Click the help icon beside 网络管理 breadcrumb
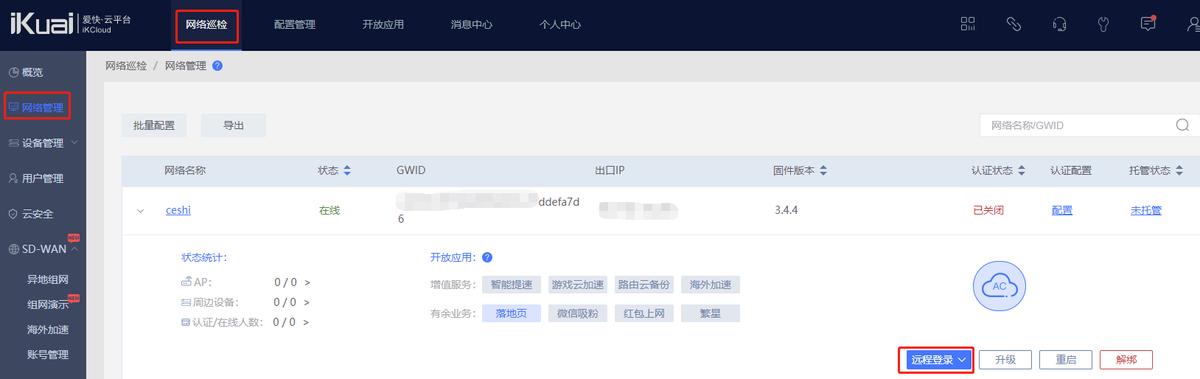Screen dimensions: 1200x379 [217, 66]
